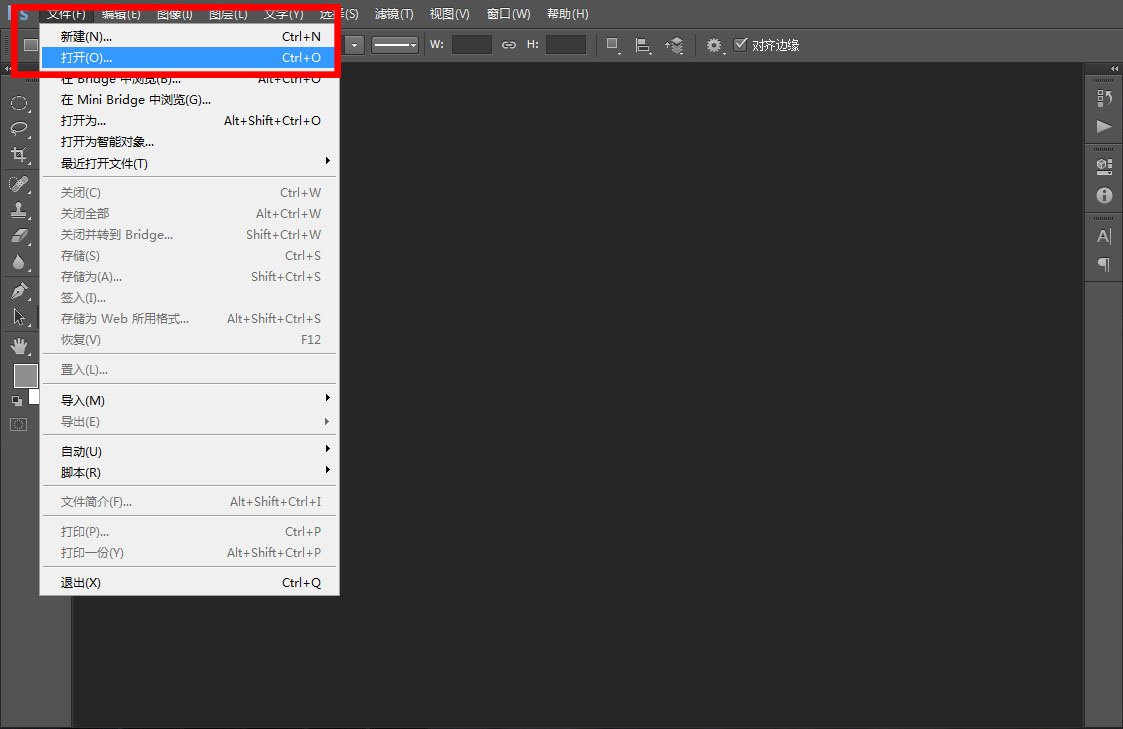This screenshot has height=729, width=1123.
Task: Open the stroke line style dropdown
Action: pyautogui.click(x=395, y=45)
